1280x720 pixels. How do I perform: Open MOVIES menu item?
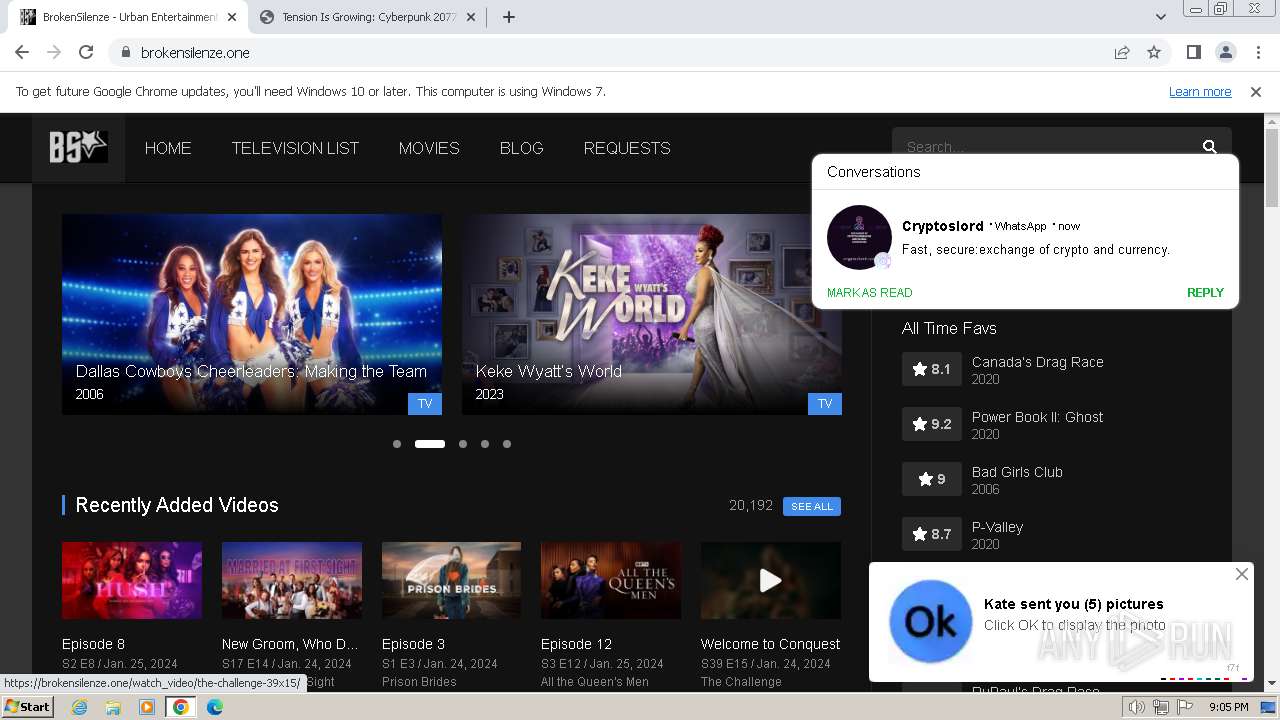click(x=429, y=148)
